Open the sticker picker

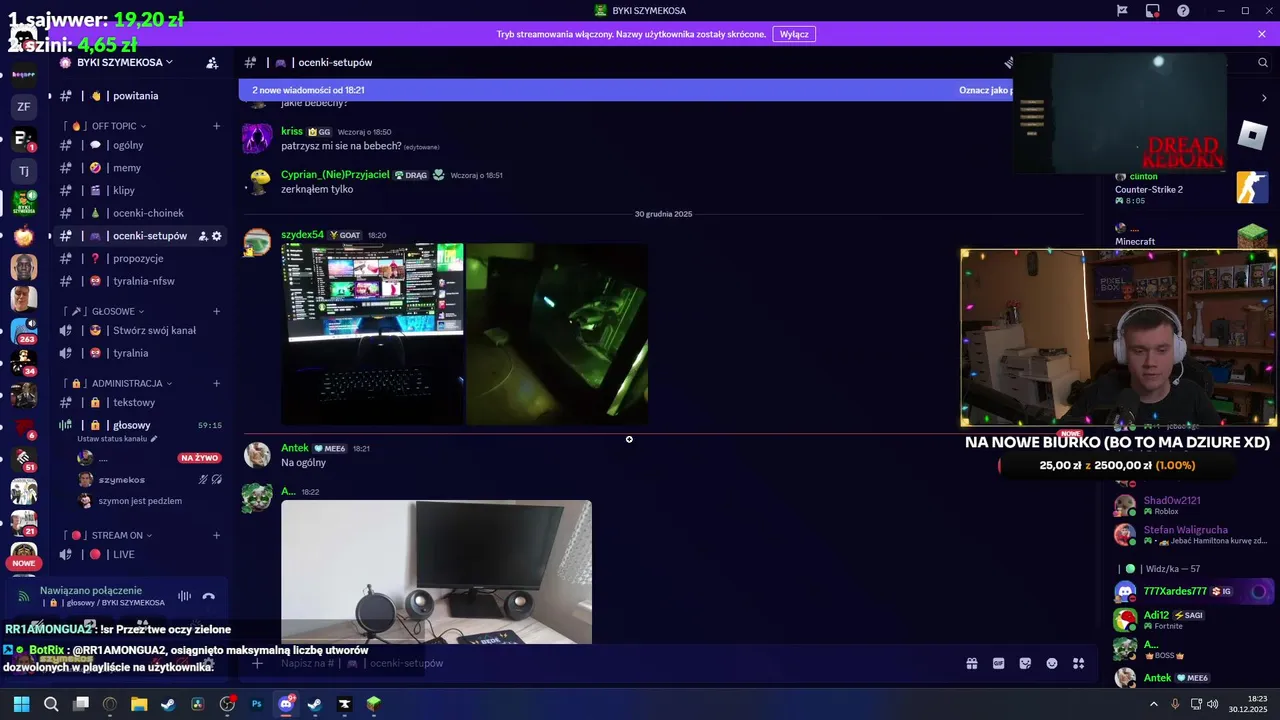tap(1025, 663)
